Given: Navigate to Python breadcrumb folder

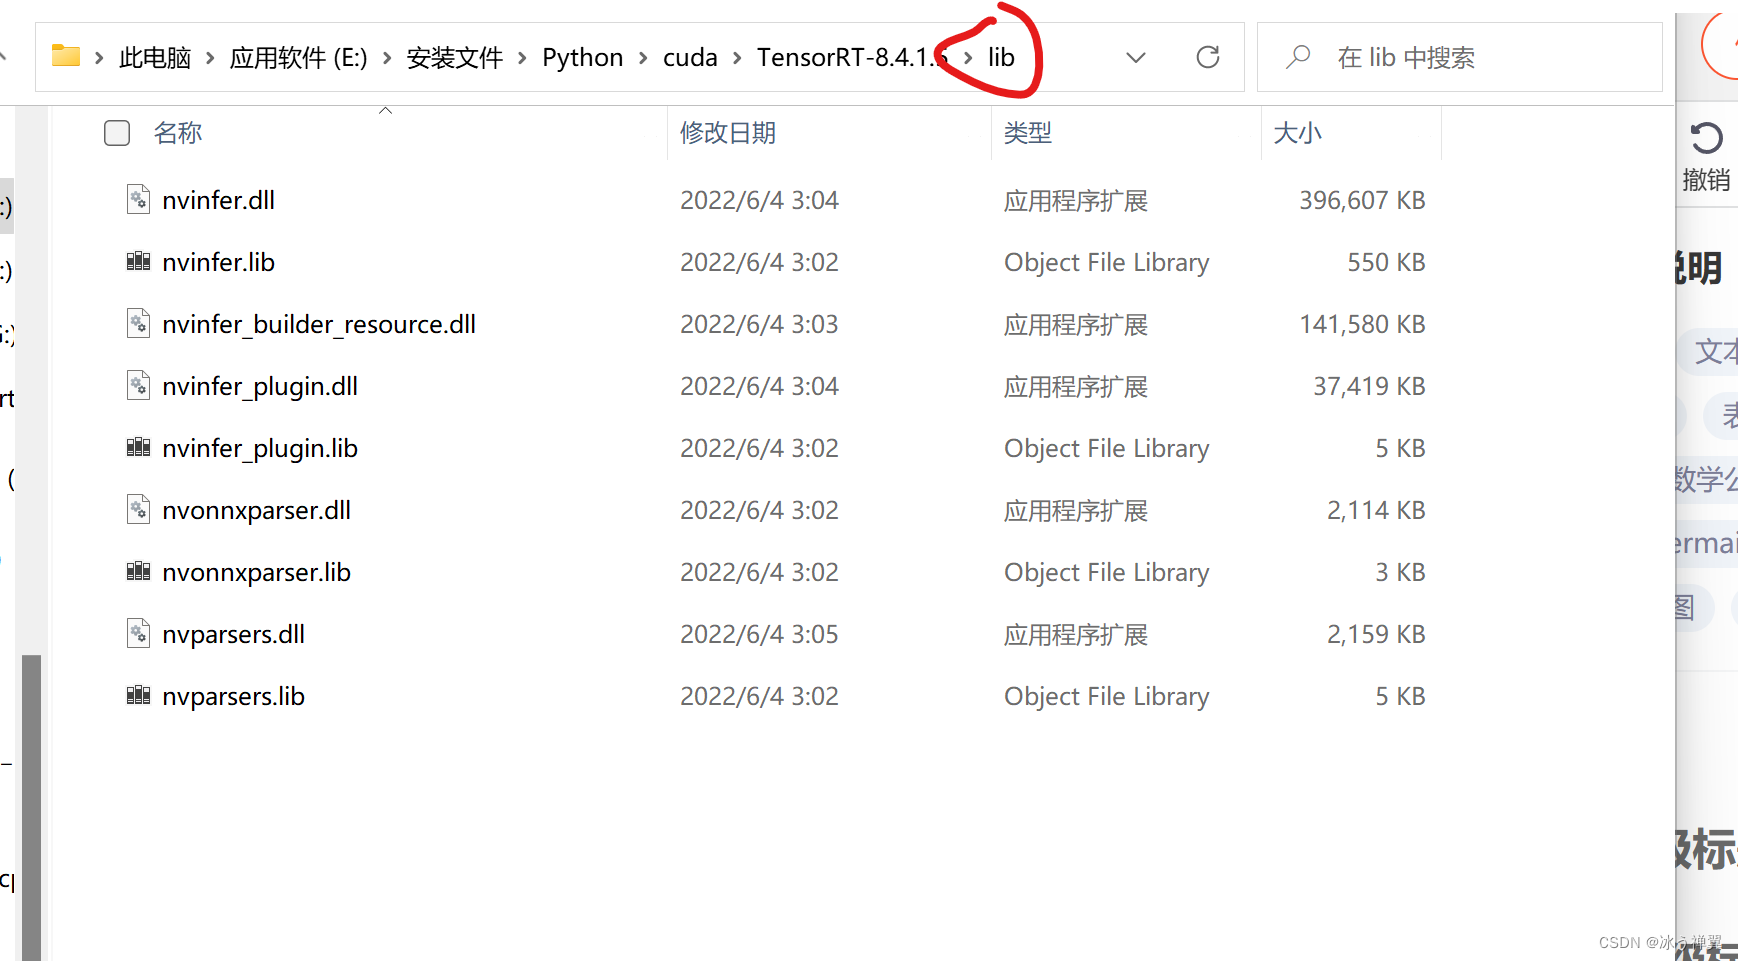Looking at the screenshot, I should (x=583, y=58).
